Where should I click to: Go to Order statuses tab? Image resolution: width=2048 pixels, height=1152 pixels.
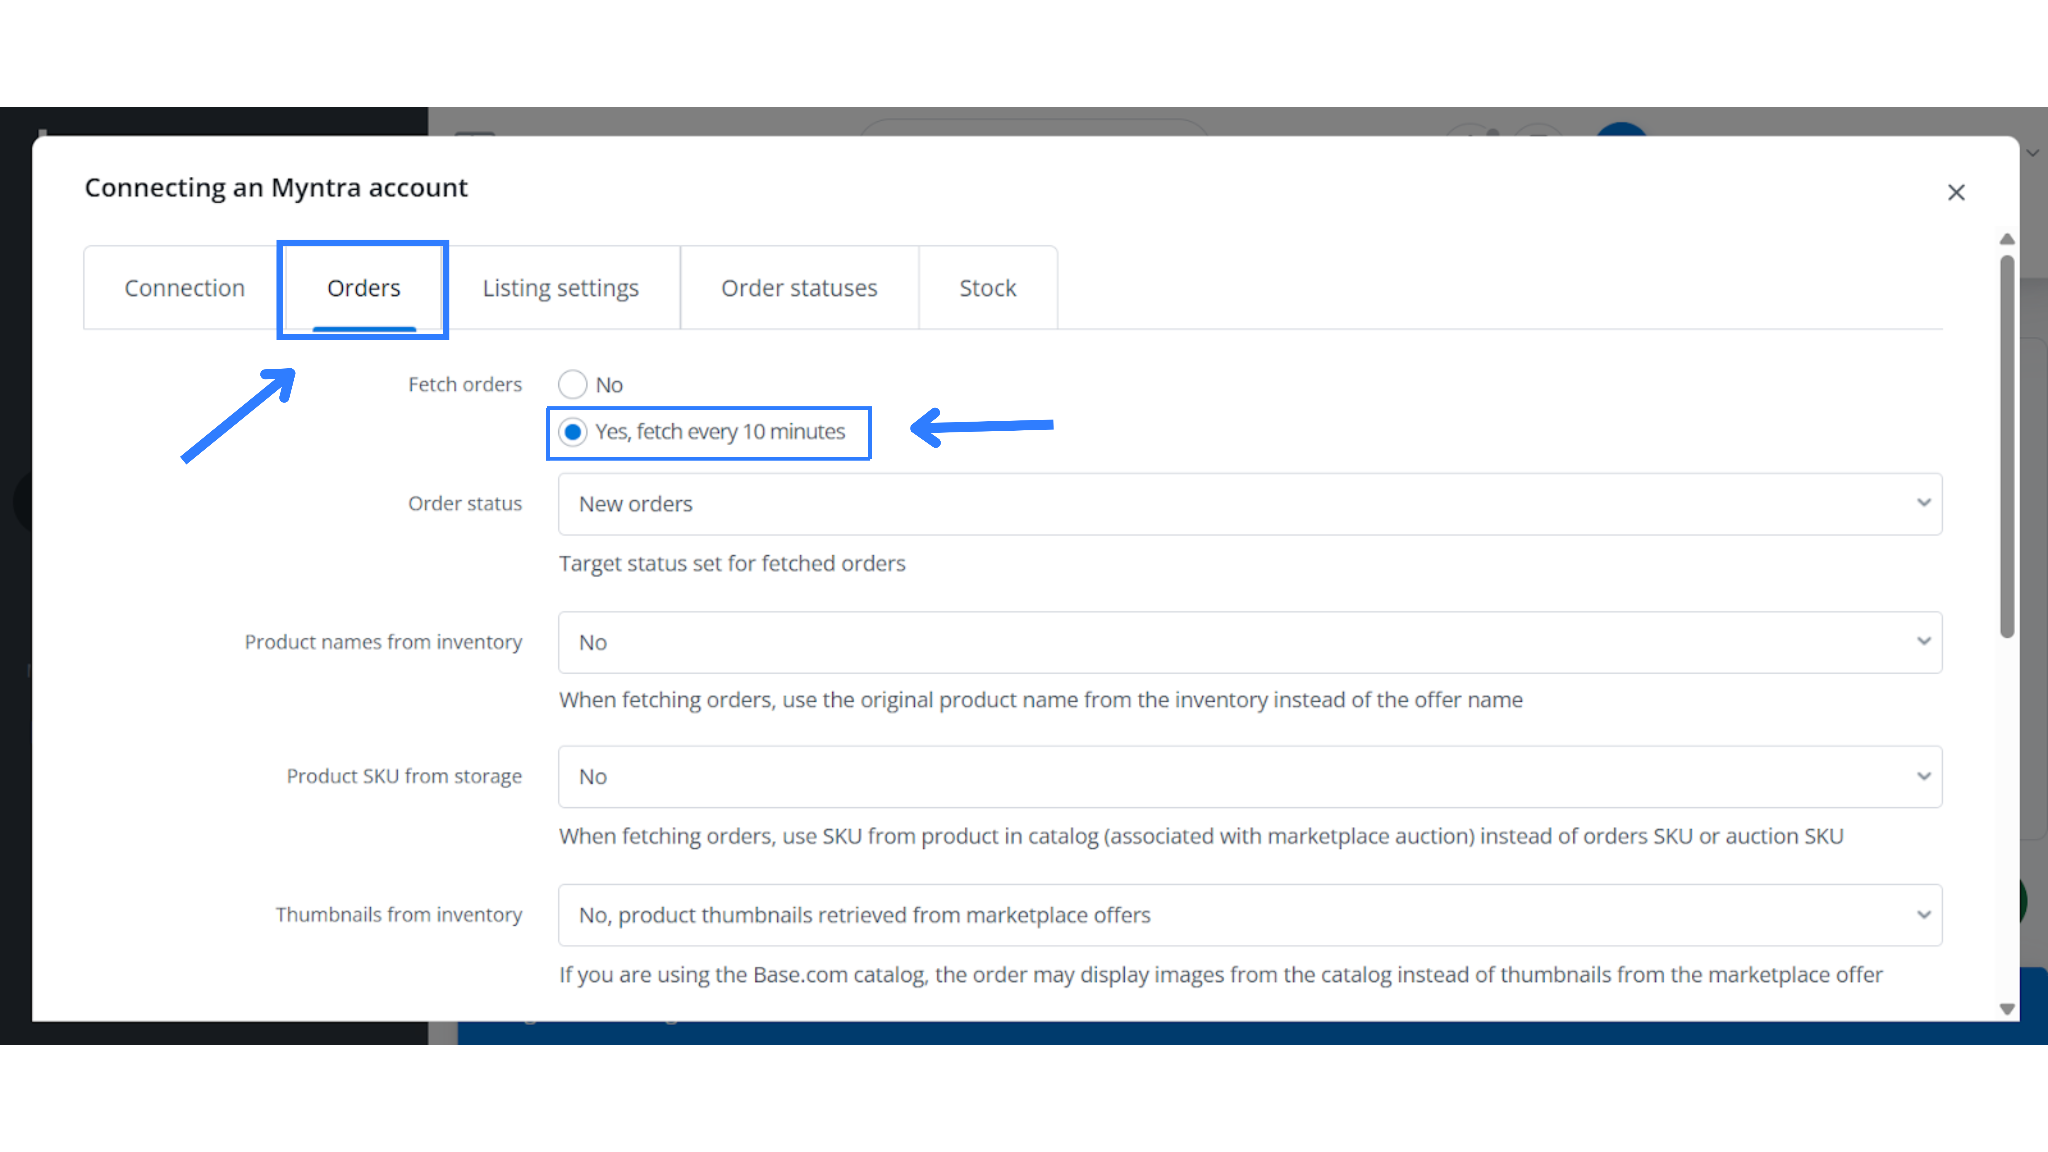tap(799, 288)
